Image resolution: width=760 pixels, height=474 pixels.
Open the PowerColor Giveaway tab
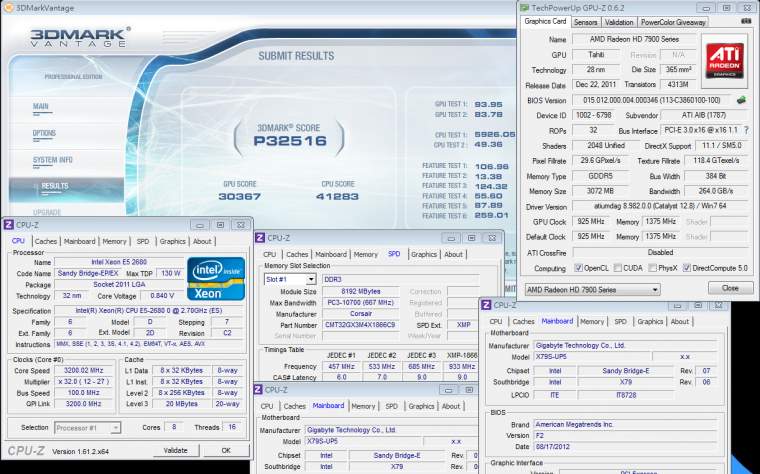click(672, 22)
